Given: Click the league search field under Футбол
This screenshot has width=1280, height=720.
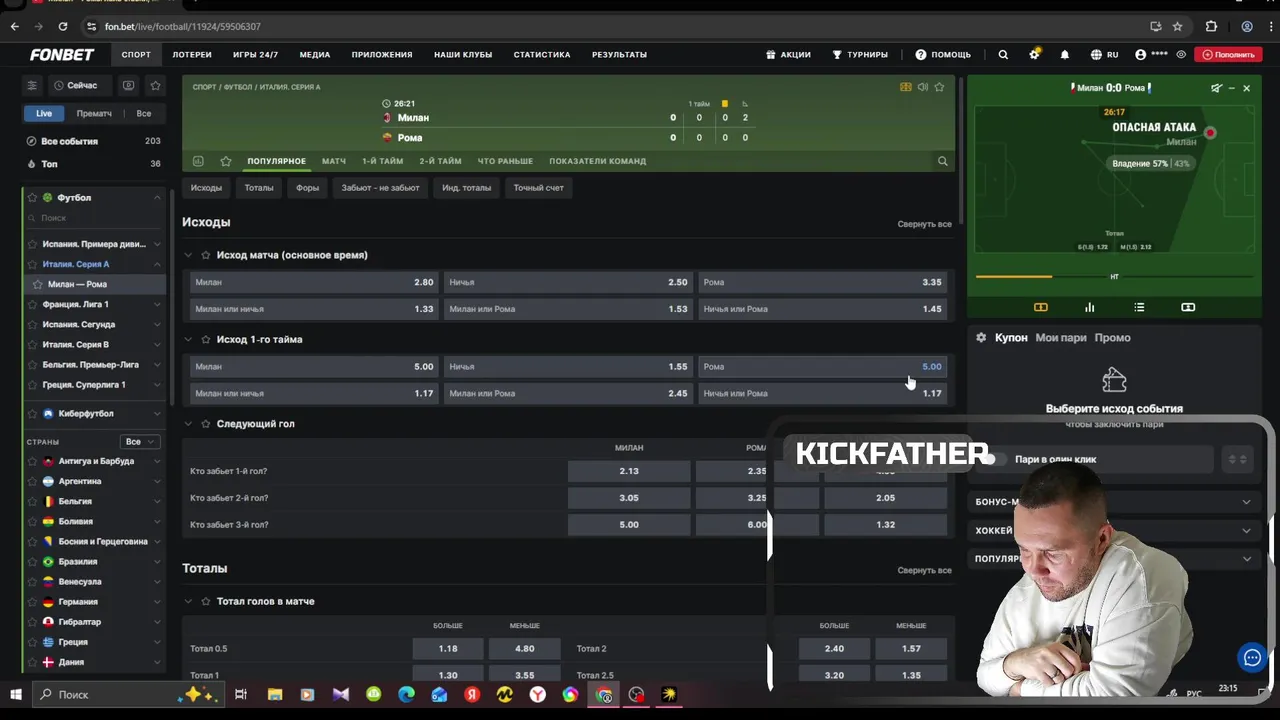Looking at the screenshot, I should [95, 218].
